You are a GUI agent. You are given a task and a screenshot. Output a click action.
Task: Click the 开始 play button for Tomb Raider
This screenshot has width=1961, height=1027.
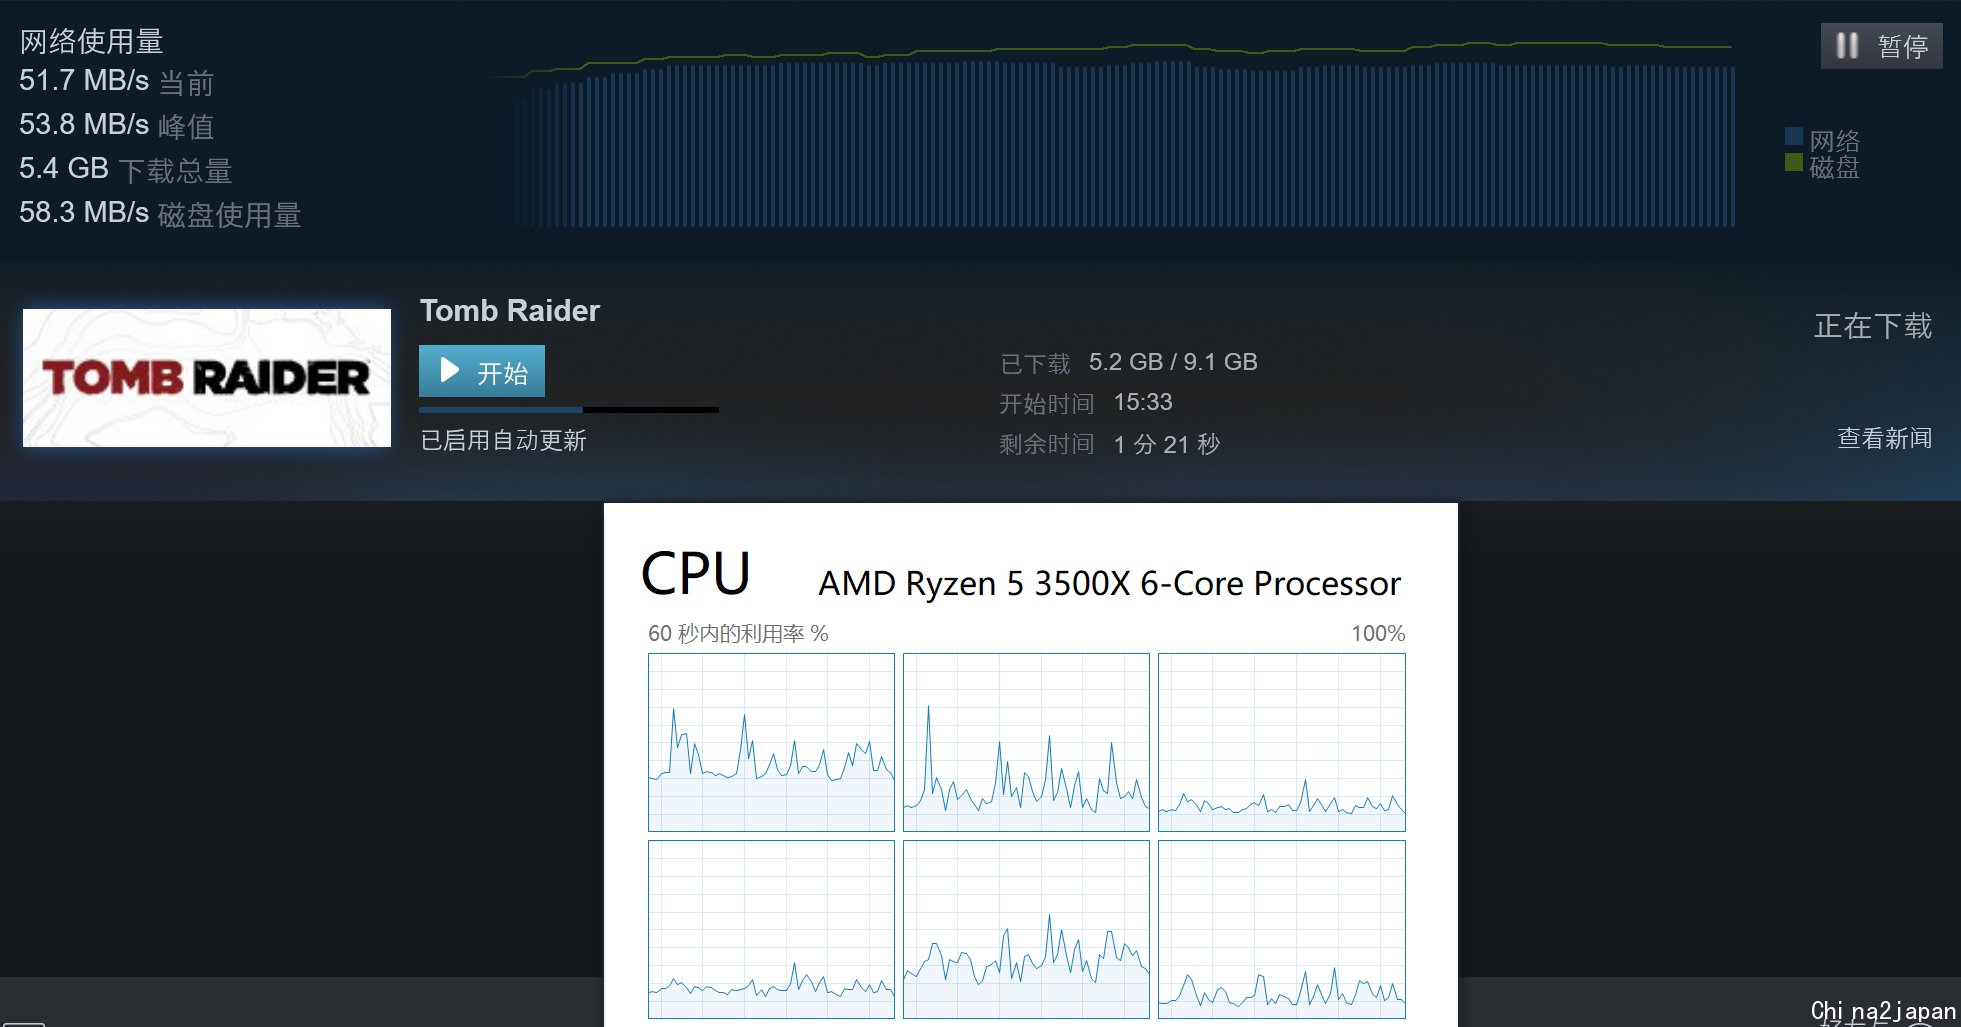coord(482,371)
